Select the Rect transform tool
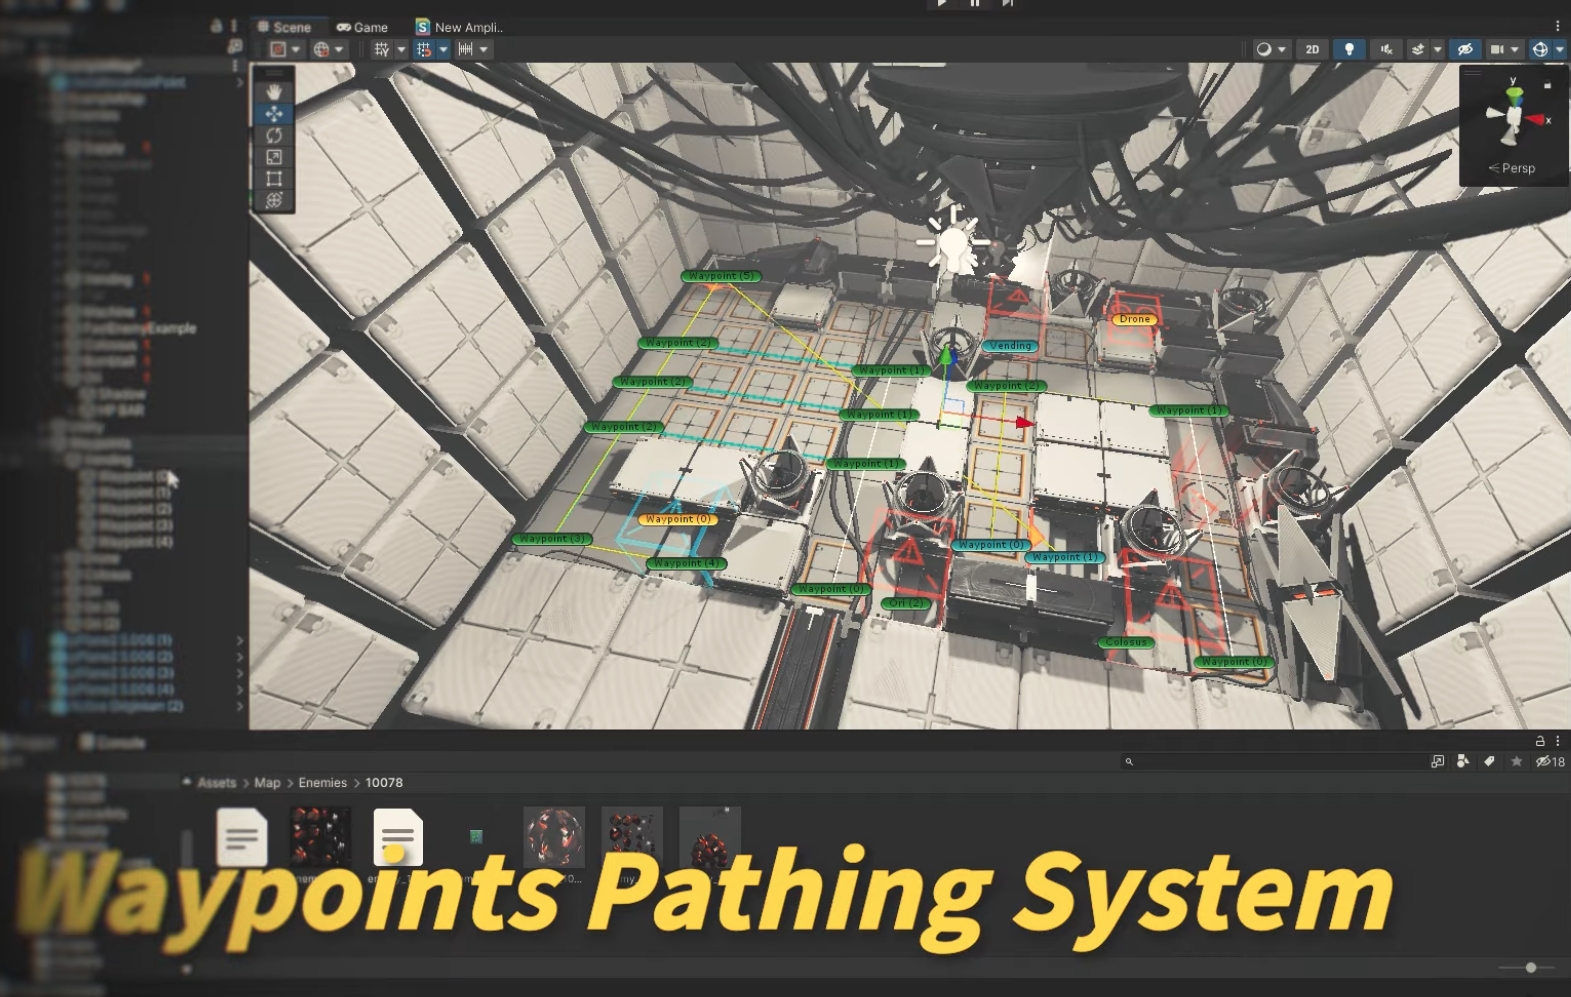The width and height of the screenshot is (1571, 997). coord(274,179)
